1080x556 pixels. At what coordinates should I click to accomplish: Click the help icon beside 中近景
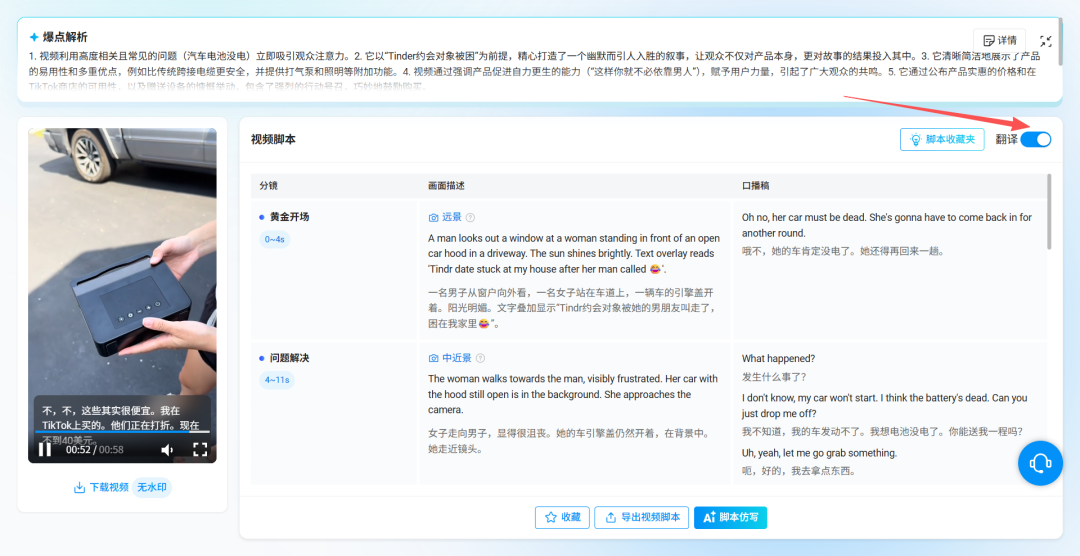pos(481,358)
